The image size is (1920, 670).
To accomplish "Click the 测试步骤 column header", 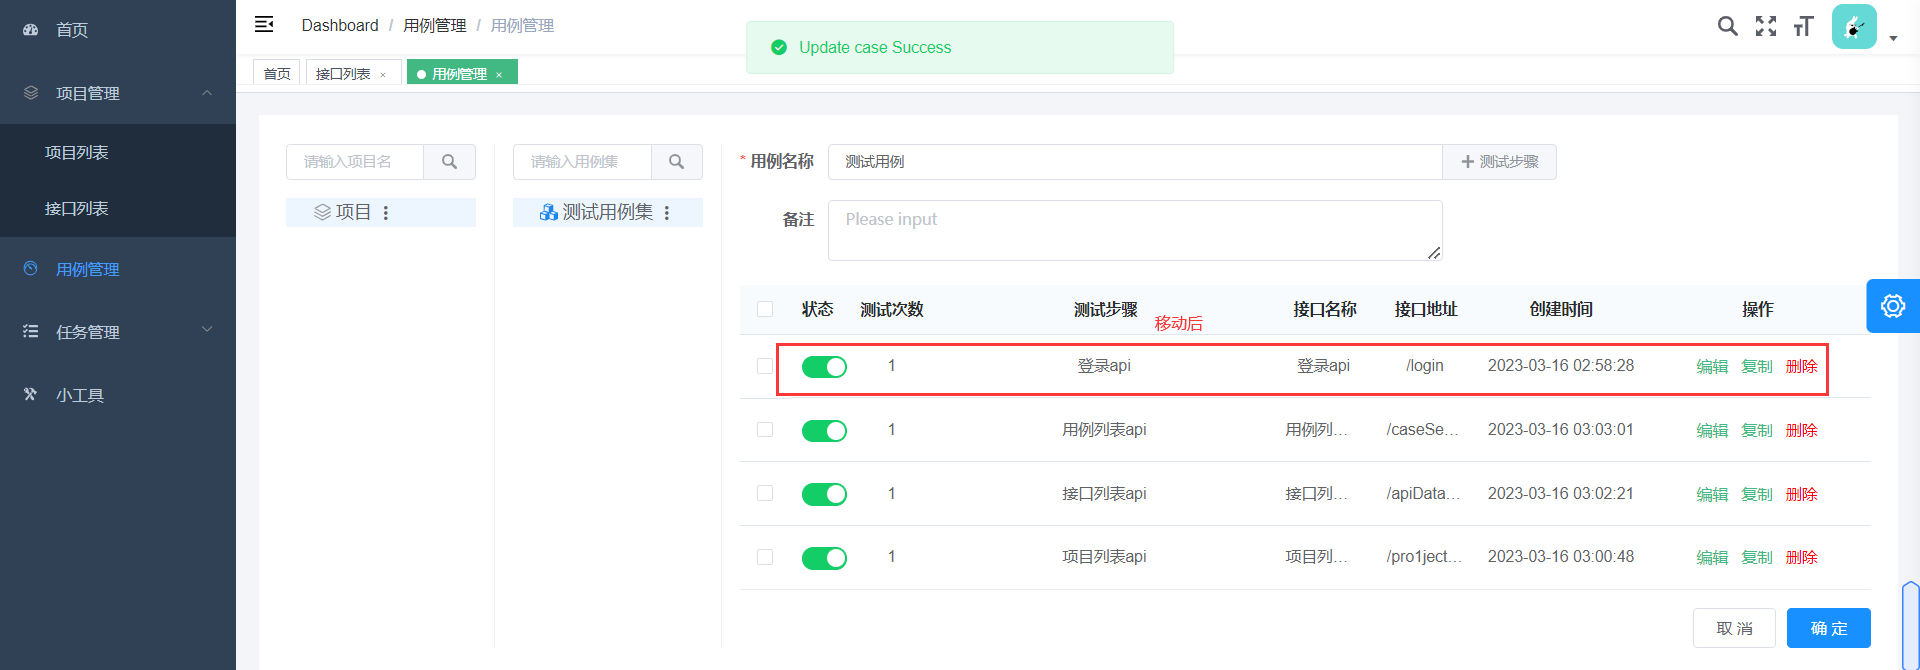I will point(1105,310).
